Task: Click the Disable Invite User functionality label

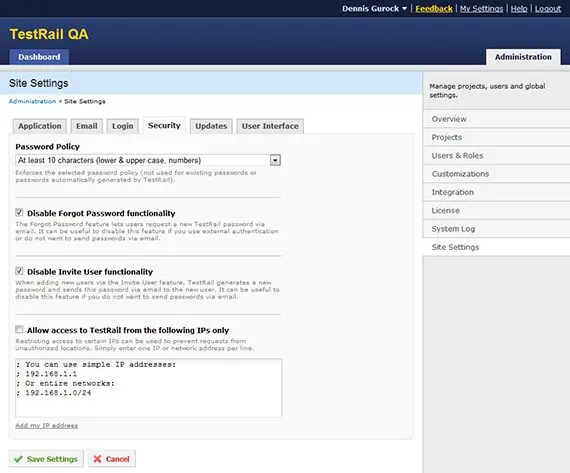Action: pos(90,272)
